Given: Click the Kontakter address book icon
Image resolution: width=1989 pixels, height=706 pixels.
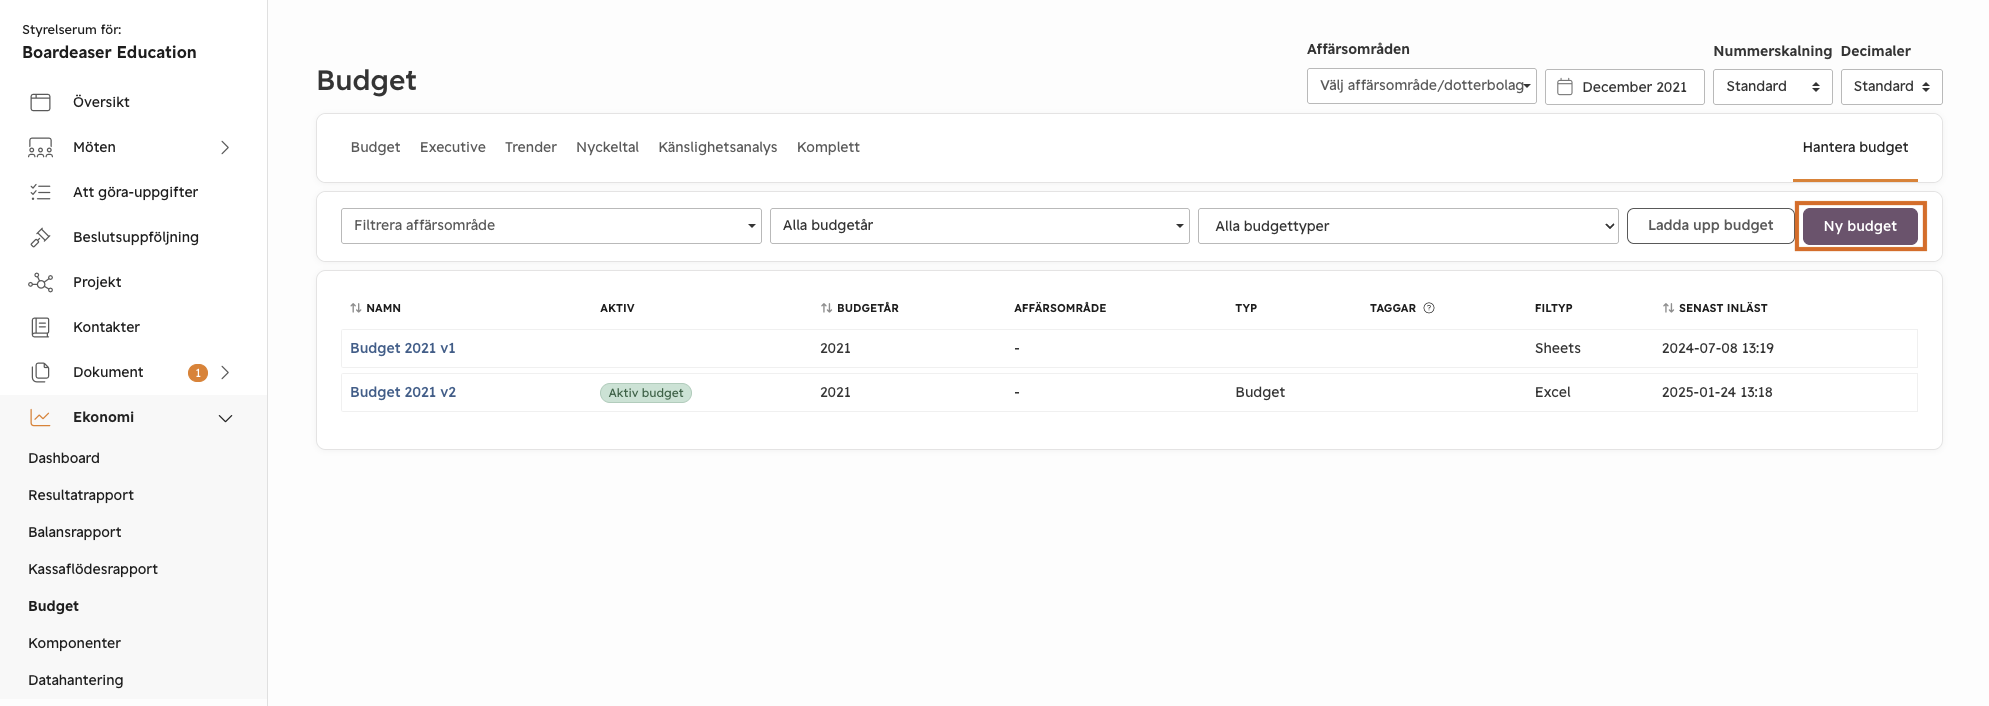Looking at the screenshot, I should pyautogui.click(x=40, y=327).
